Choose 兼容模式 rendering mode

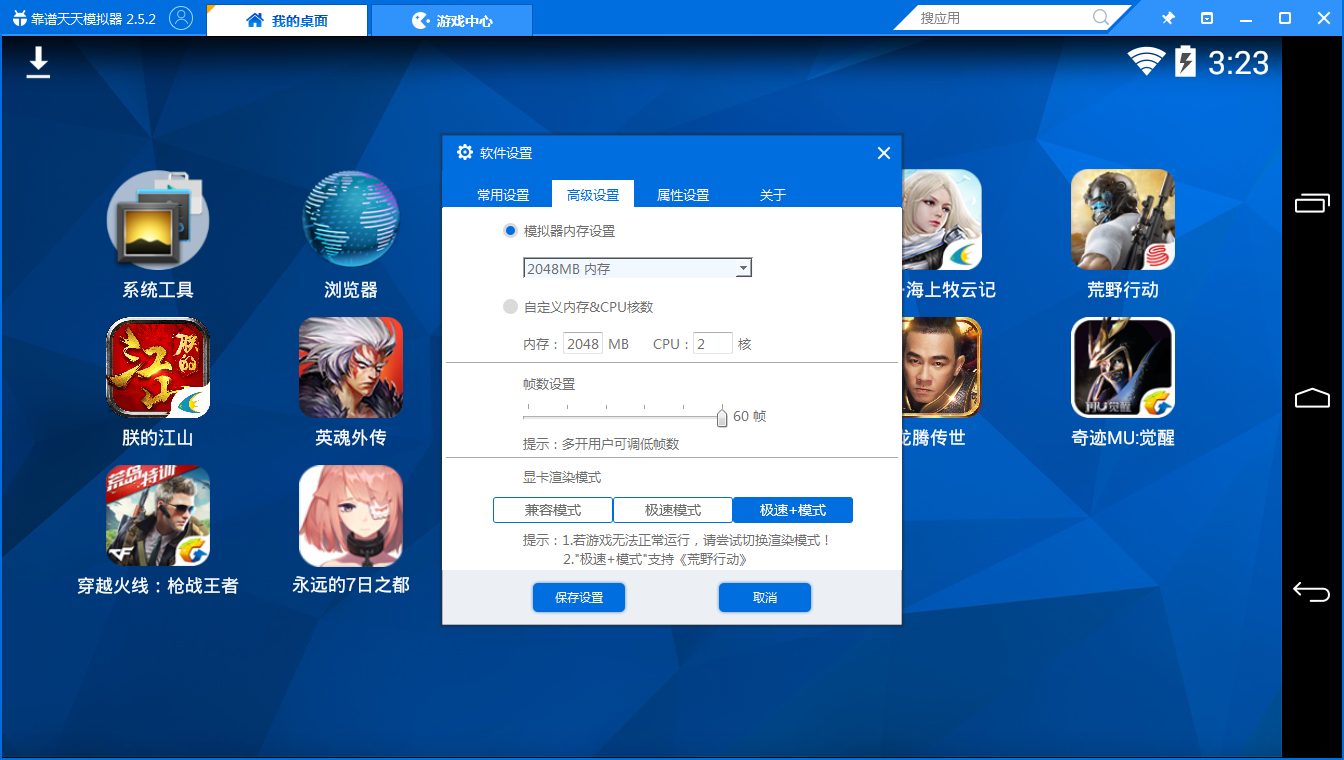553,510
